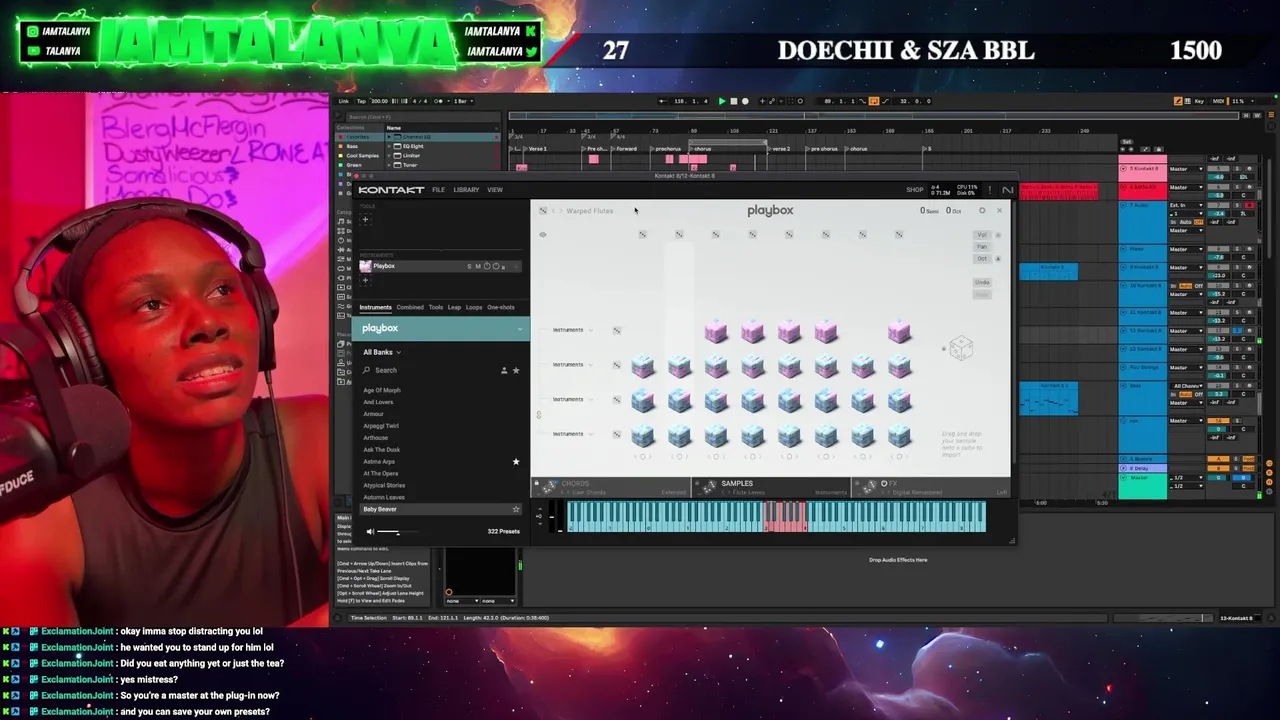Open the Kontakt VIEW menu
The height and width of the screenshot is (720, 1280).
click(495, 189)
